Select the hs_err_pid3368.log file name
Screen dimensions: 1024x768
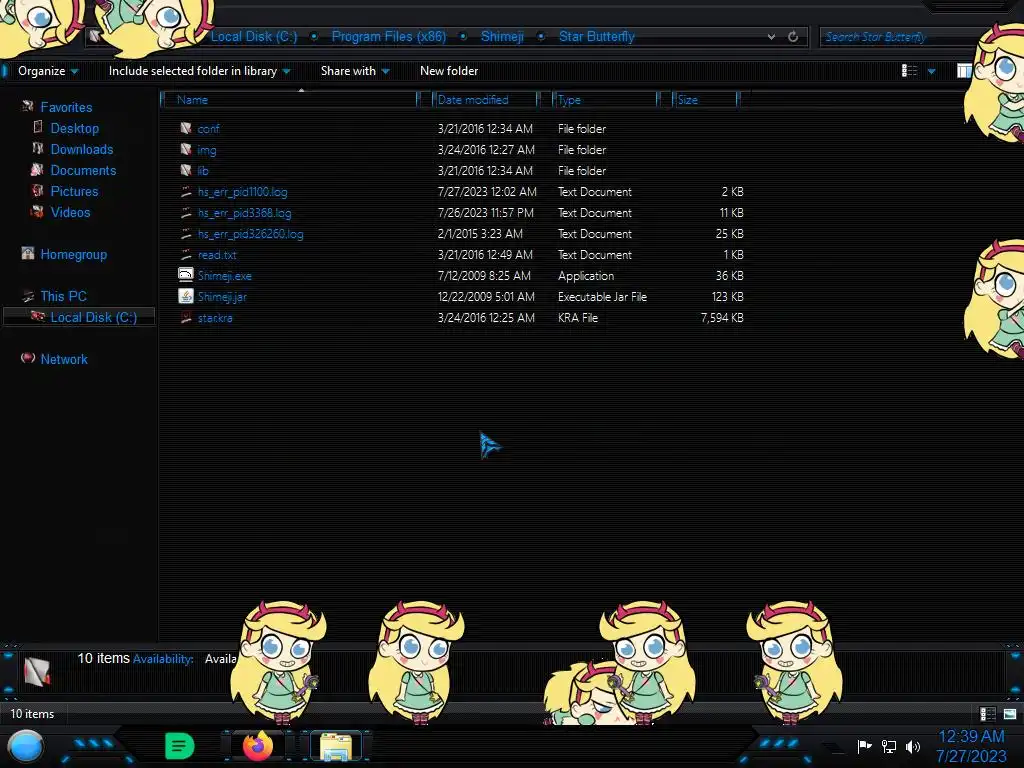click(x=244, y=213)
